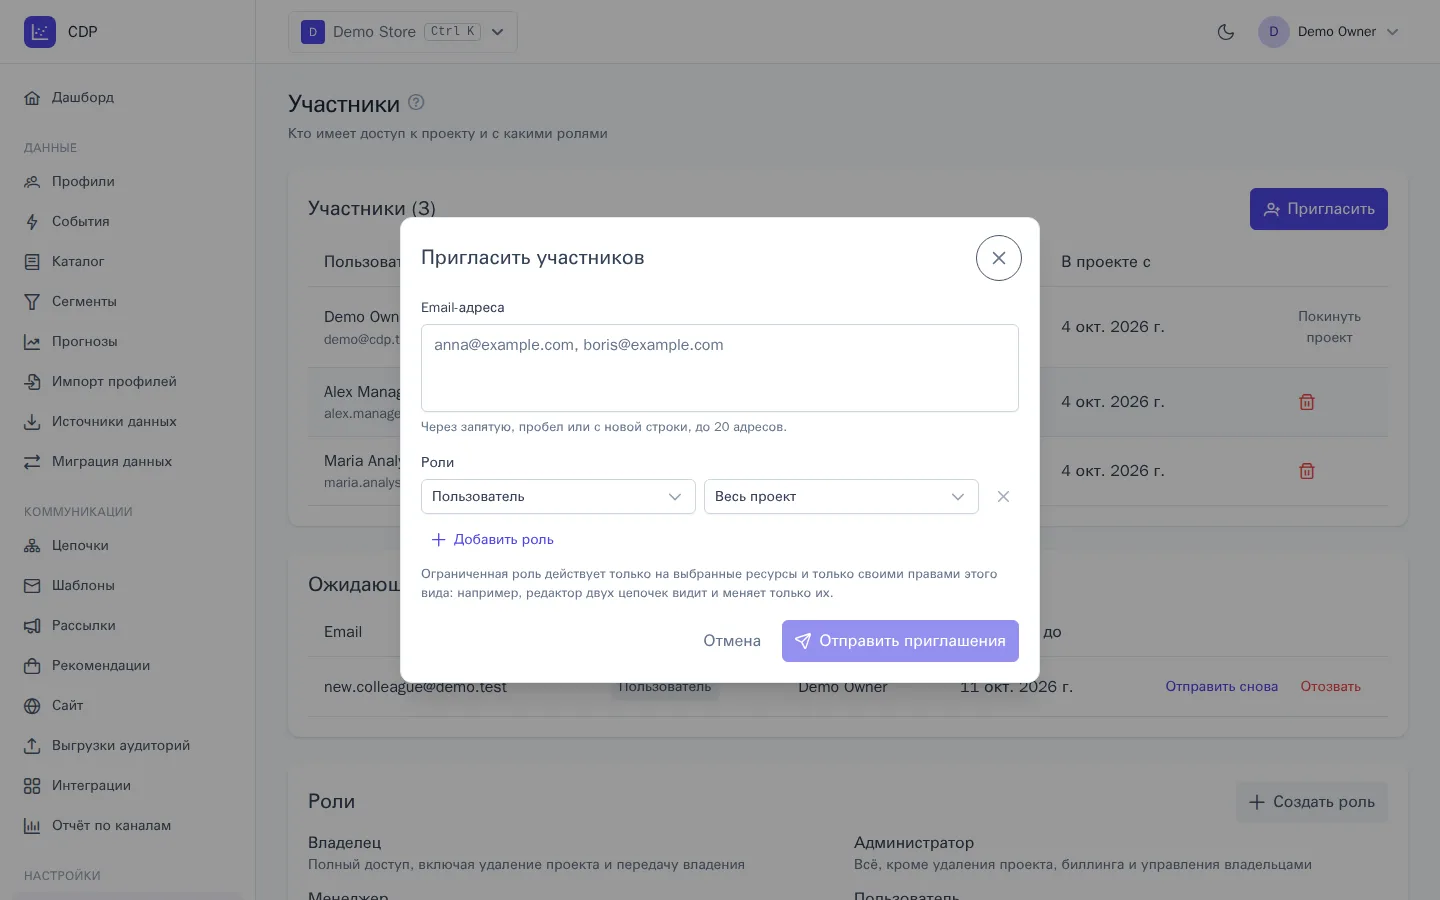Expand the Пользователь role dropdown

558,497
